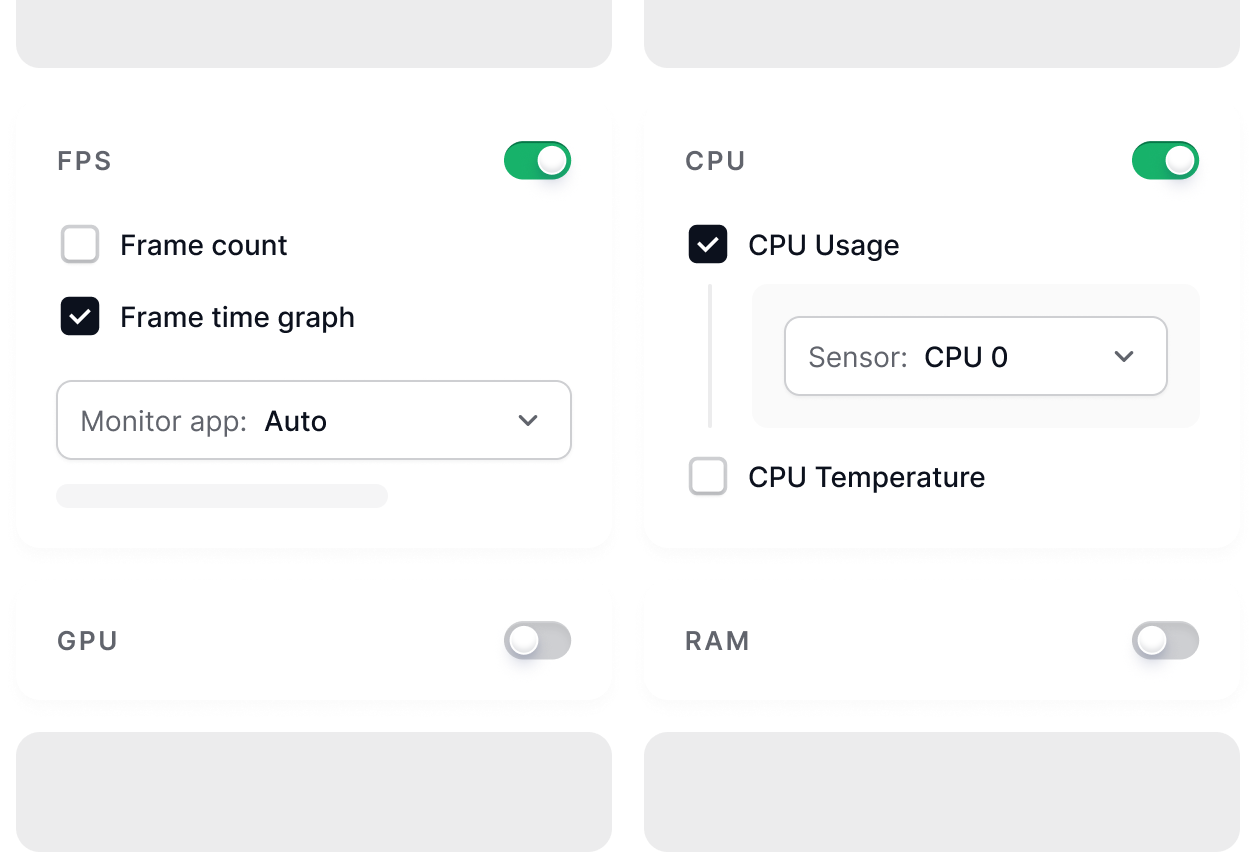Click the Frame time graph label

tap(238, 317)
